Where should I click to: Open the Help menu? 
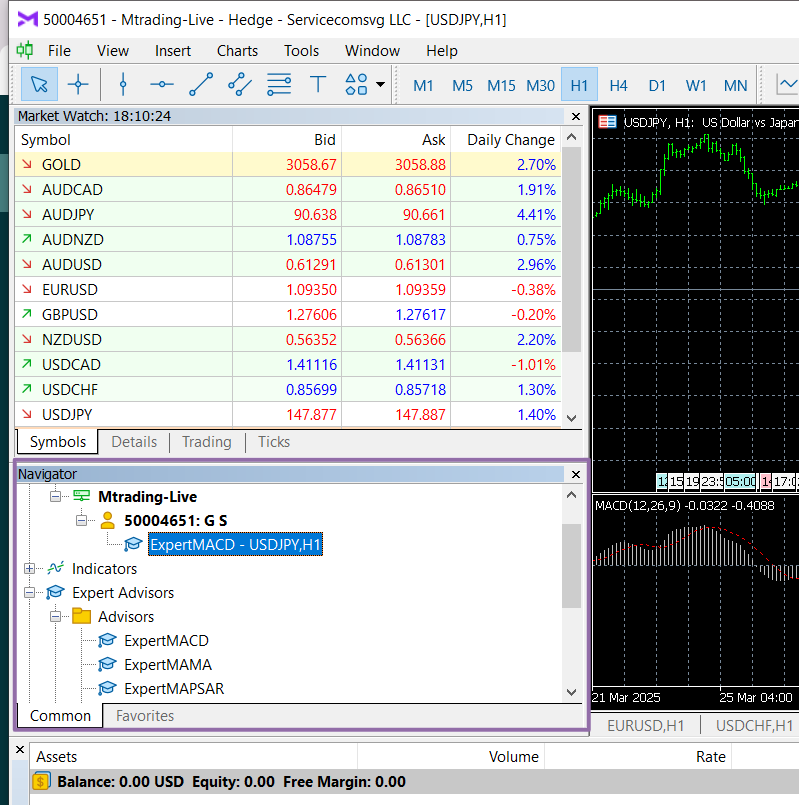442,51
